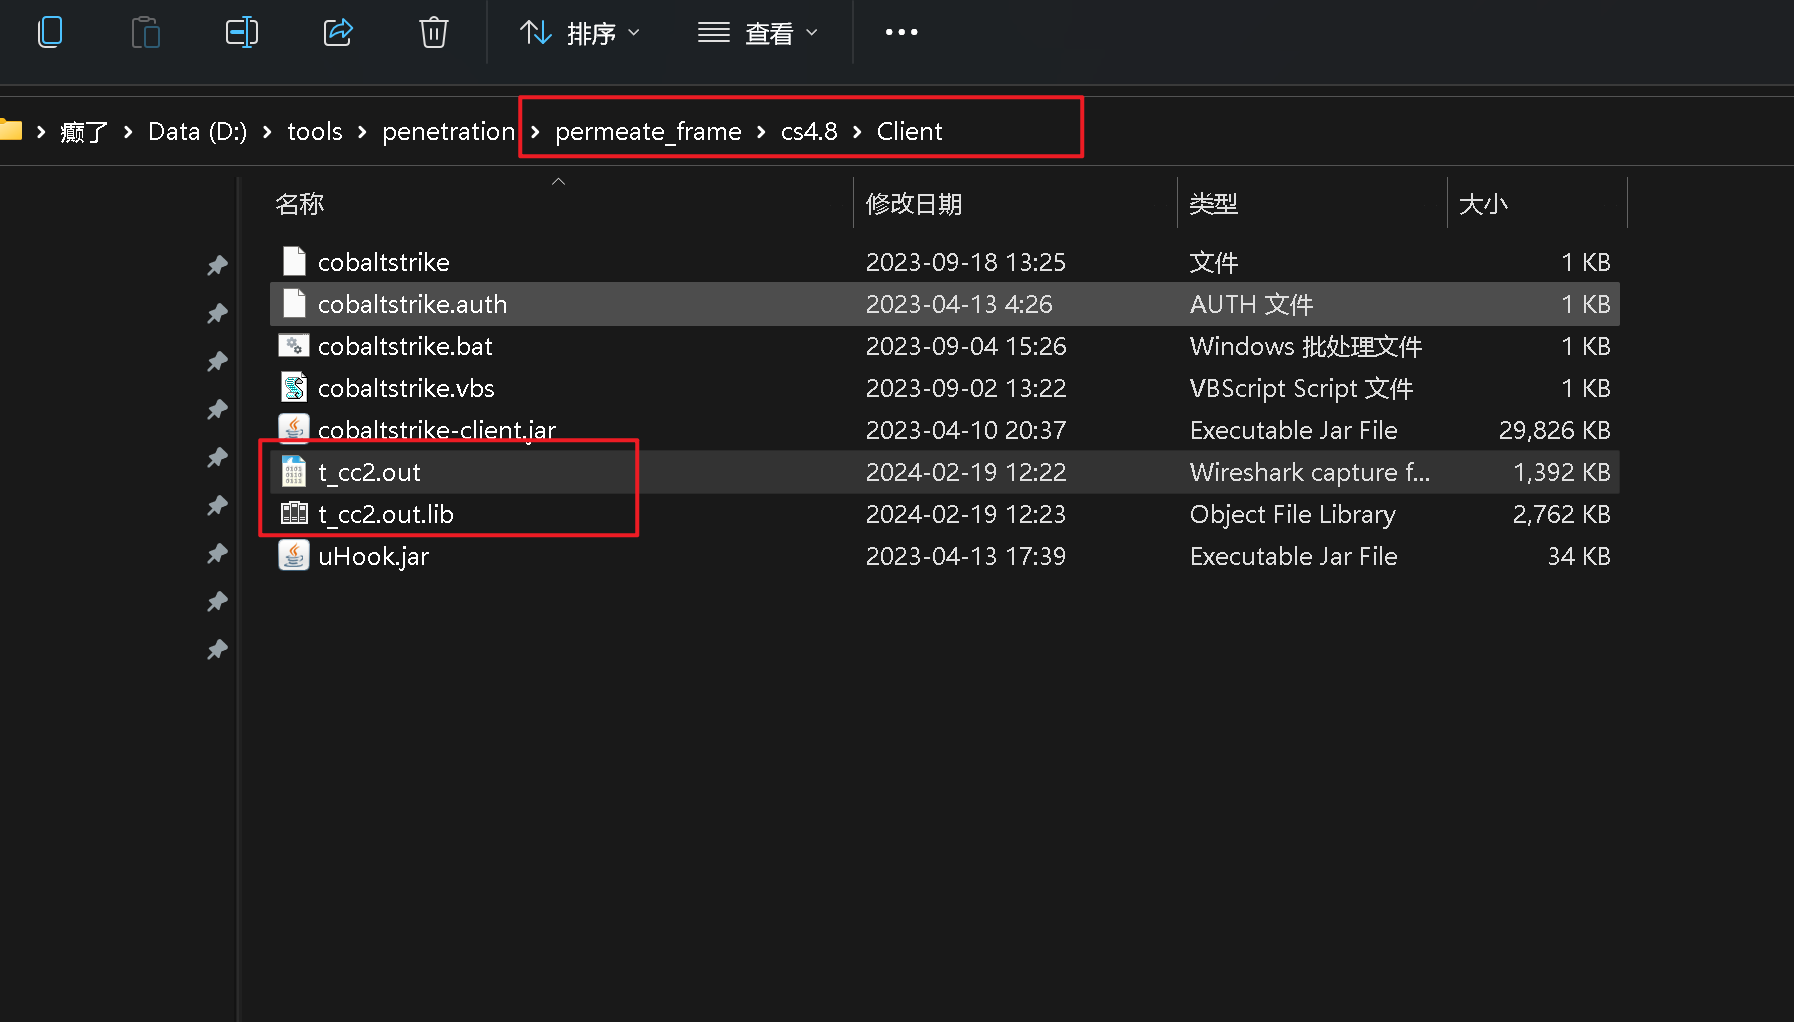Select the file name cobaltstrike.bat

(405, 346)
